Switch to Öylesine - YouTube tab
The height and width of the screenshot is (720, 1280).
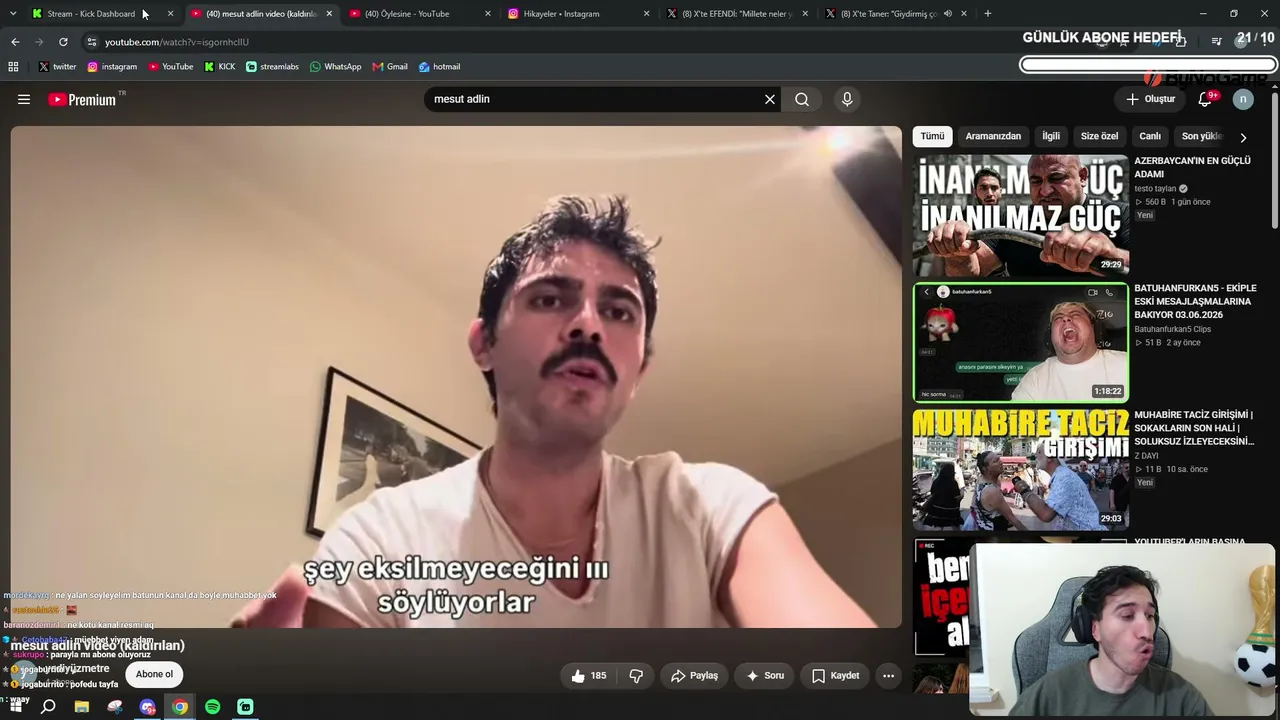(420, 14)
